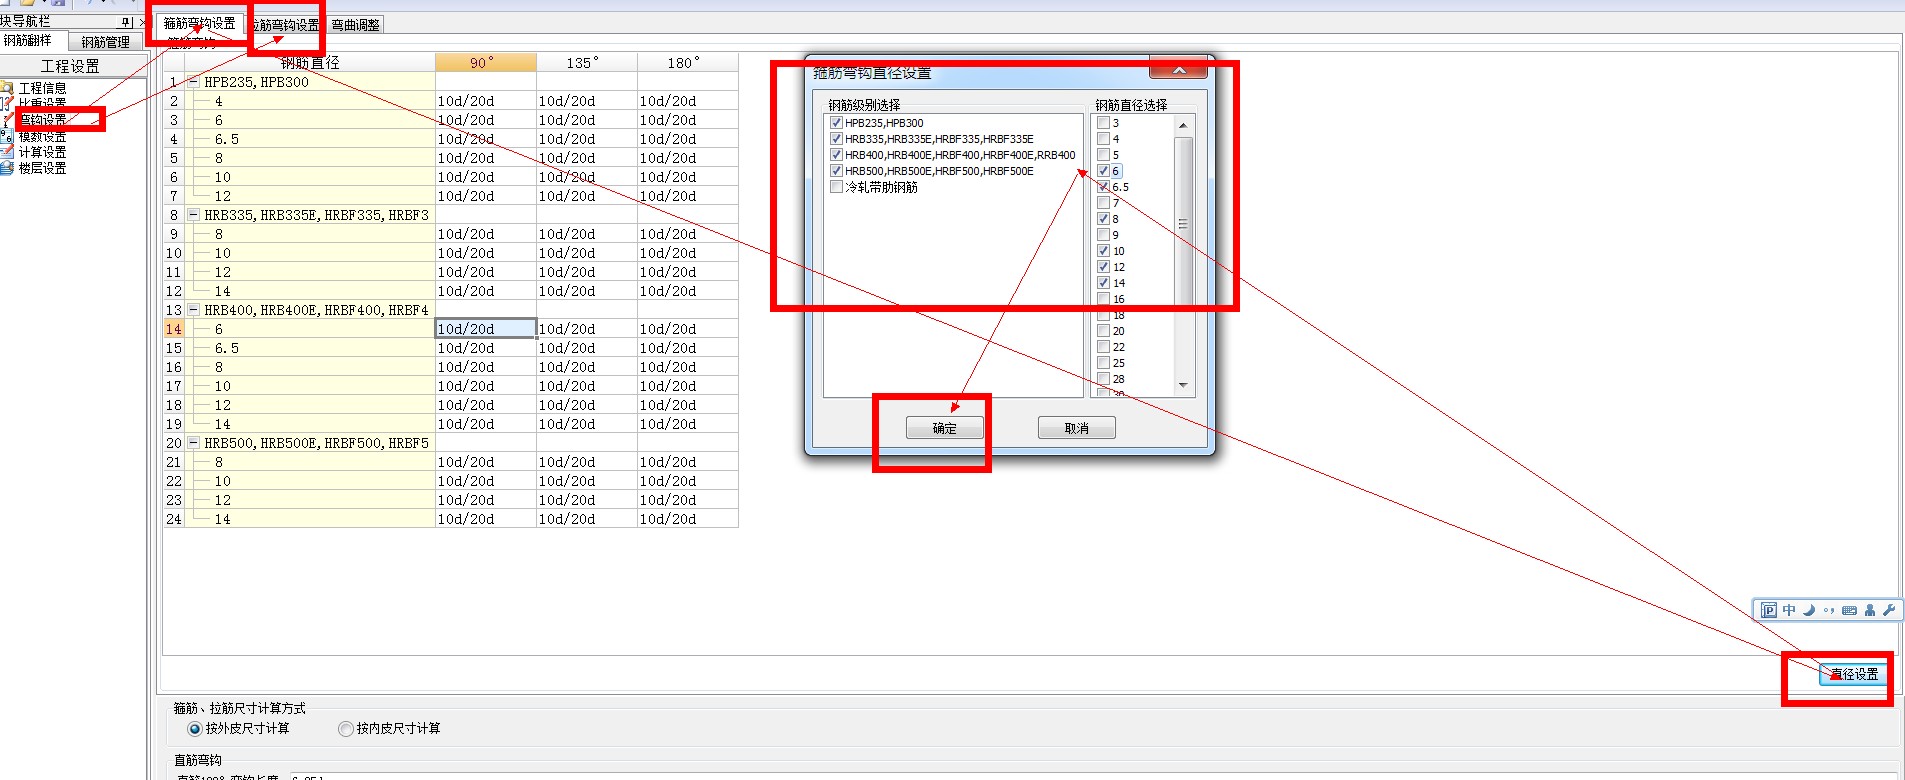Open the IME soft keyboard icon
The image size is (1905, 780).
(1849, 610)
